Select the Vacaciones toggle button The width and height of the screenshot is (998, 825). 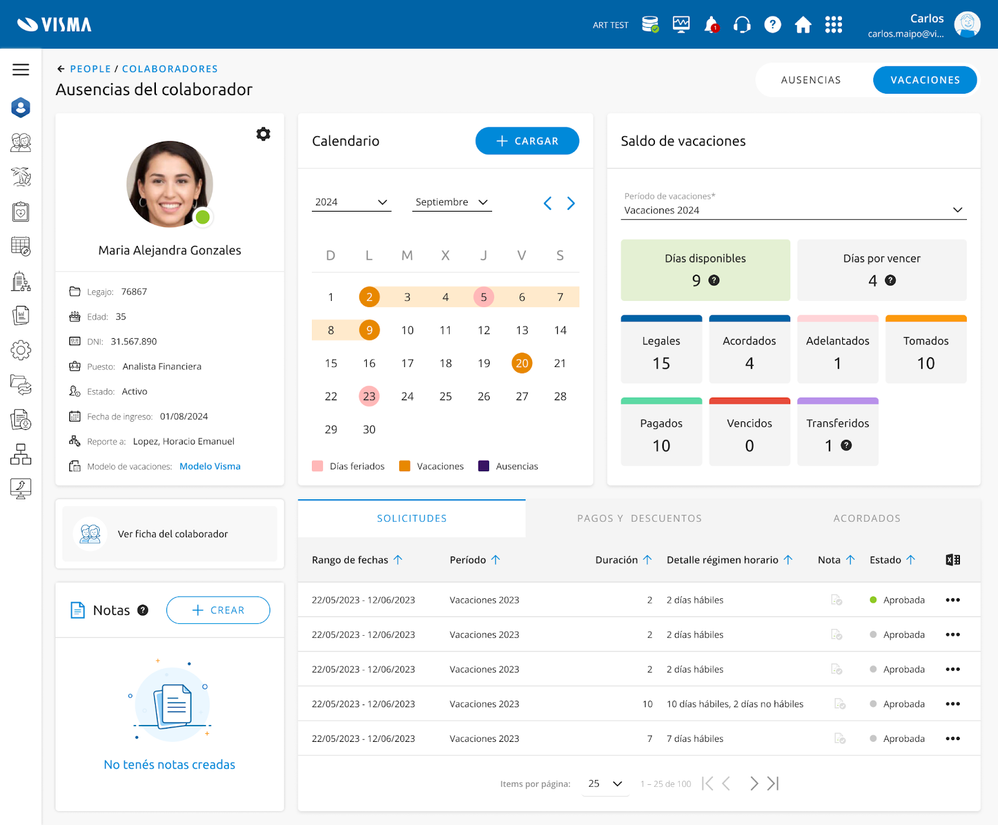(x=925, y=80)
